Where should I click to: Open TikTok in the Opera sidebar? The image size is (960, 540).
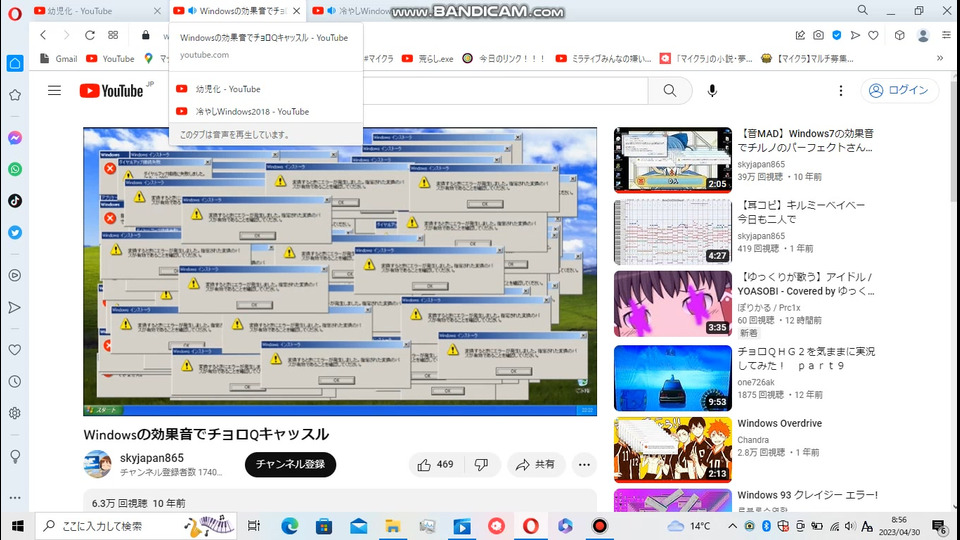(15, 201)
